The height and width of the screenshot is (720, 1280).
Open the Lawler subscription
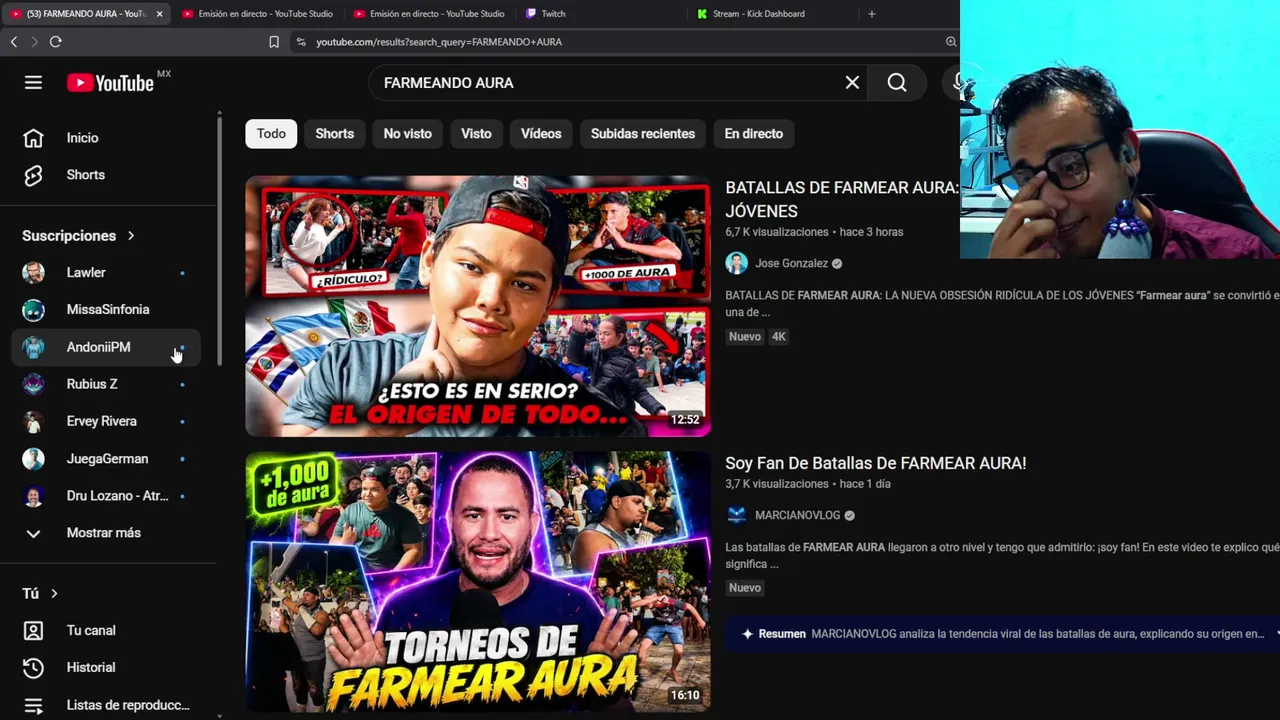tap(106, 273)
